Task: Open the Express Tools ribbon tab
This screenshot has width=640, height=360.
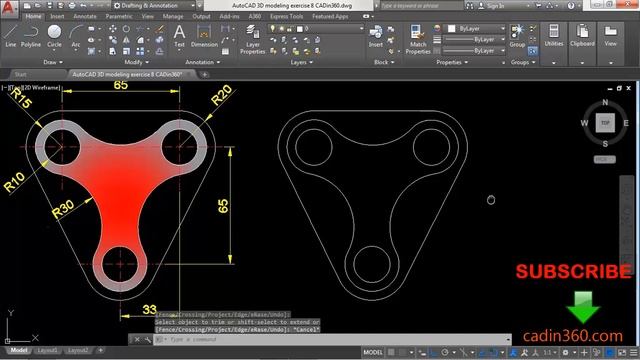Action: (x=287, y=16)
